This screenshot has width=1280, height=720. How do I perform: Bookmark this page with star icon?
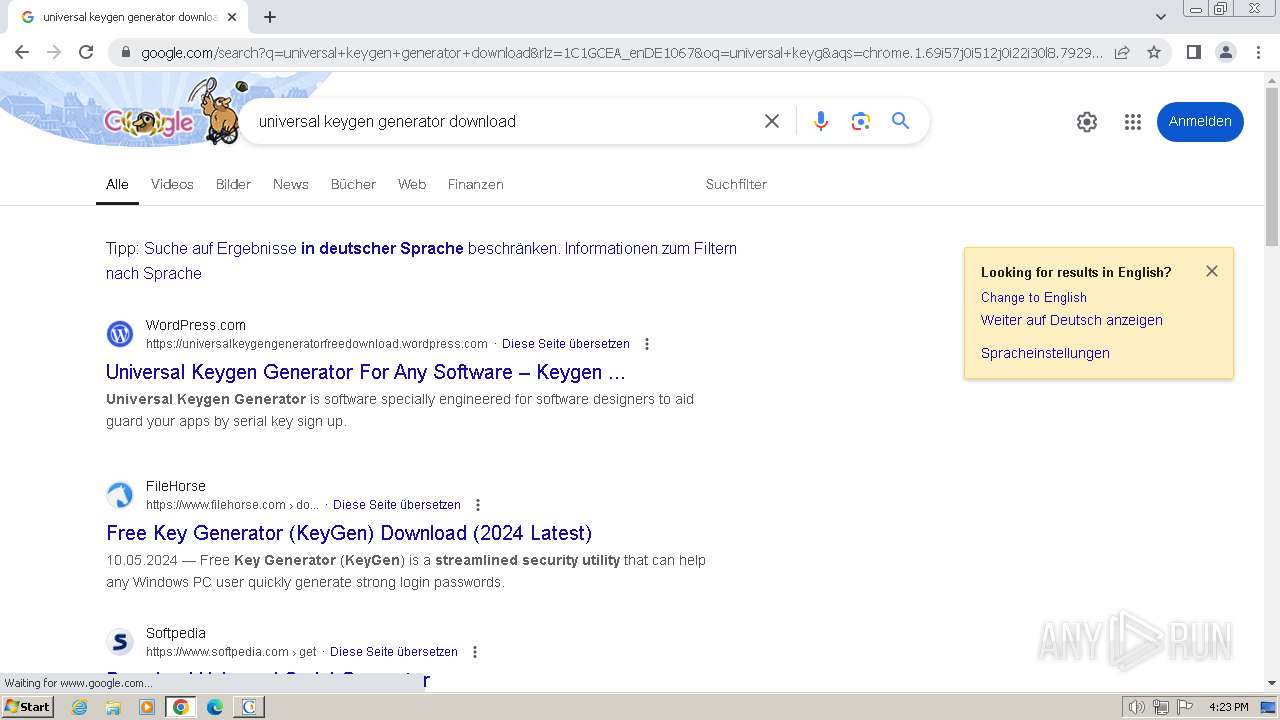1154,52
